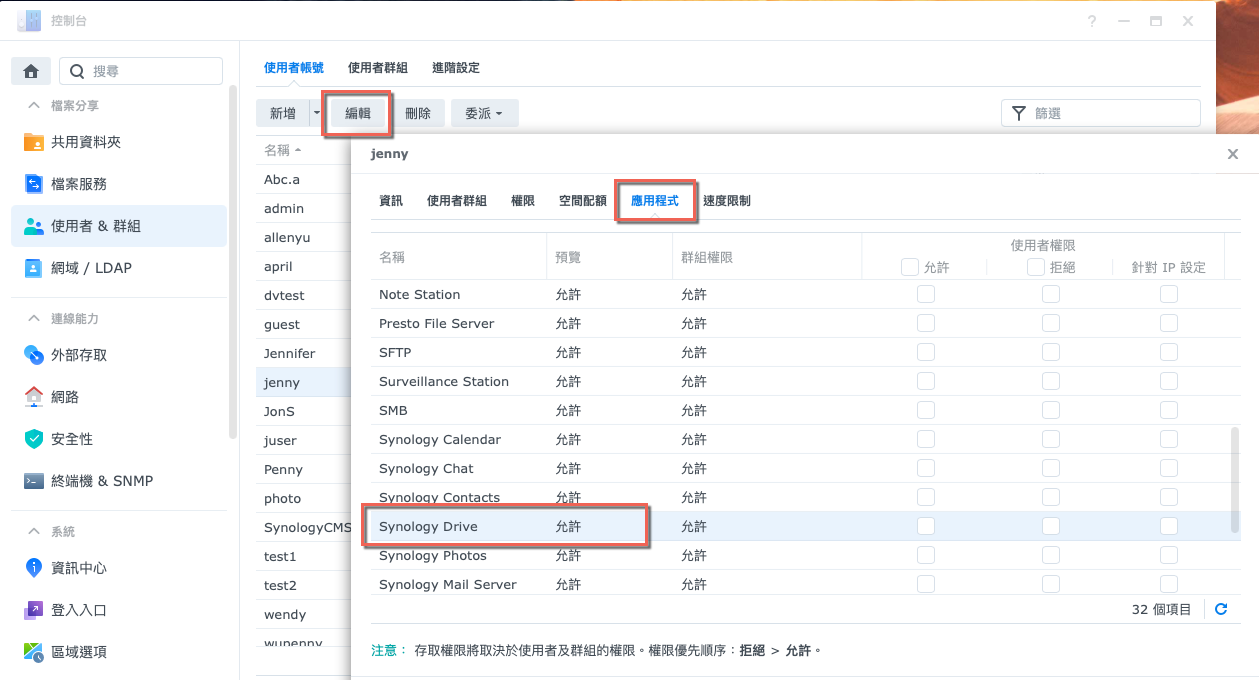Open the Shared Folder (共用資料夾) icon
The image size is (1259, 680).
tap(34, 142)
